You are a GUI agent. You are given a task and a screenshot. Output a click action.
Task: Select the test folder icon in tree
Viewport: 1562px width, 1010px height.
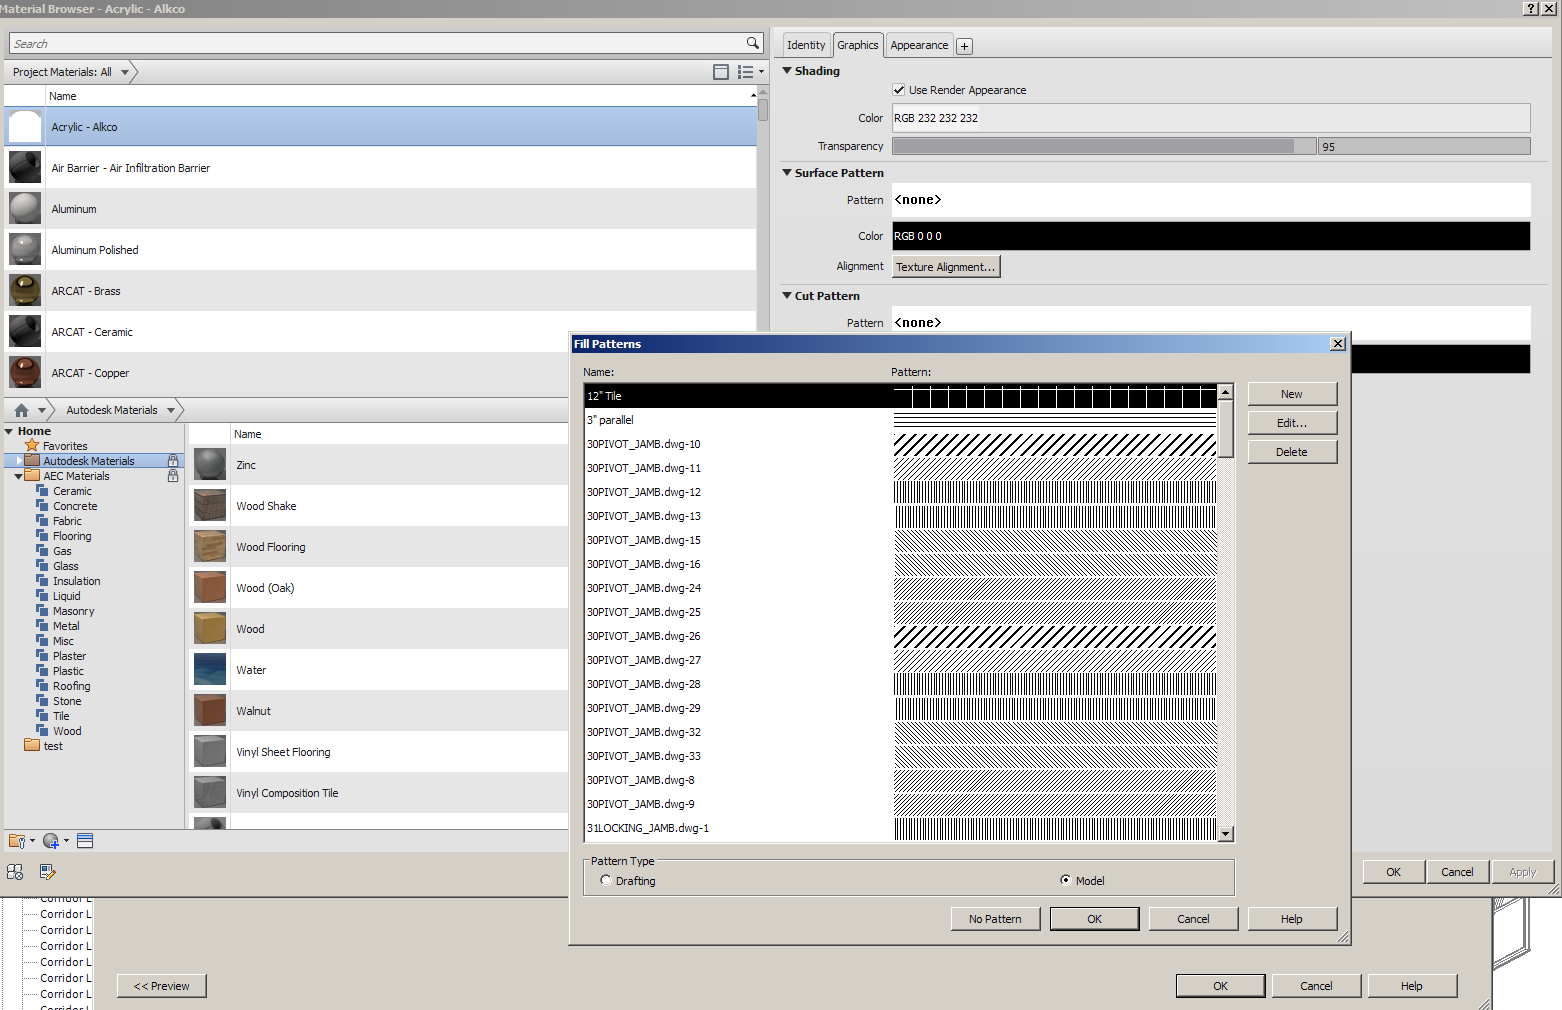click(32, 746)
